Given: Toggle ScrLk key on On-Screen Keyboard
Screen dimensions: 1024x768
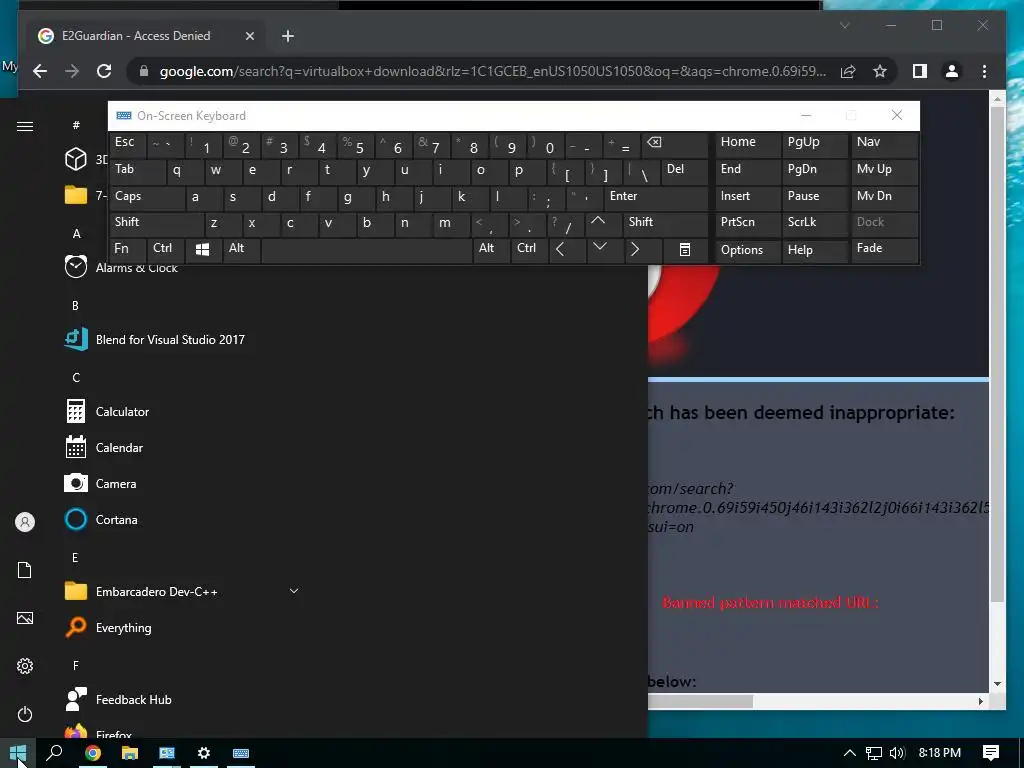Looking at the screenshot, I should [814, 223].
